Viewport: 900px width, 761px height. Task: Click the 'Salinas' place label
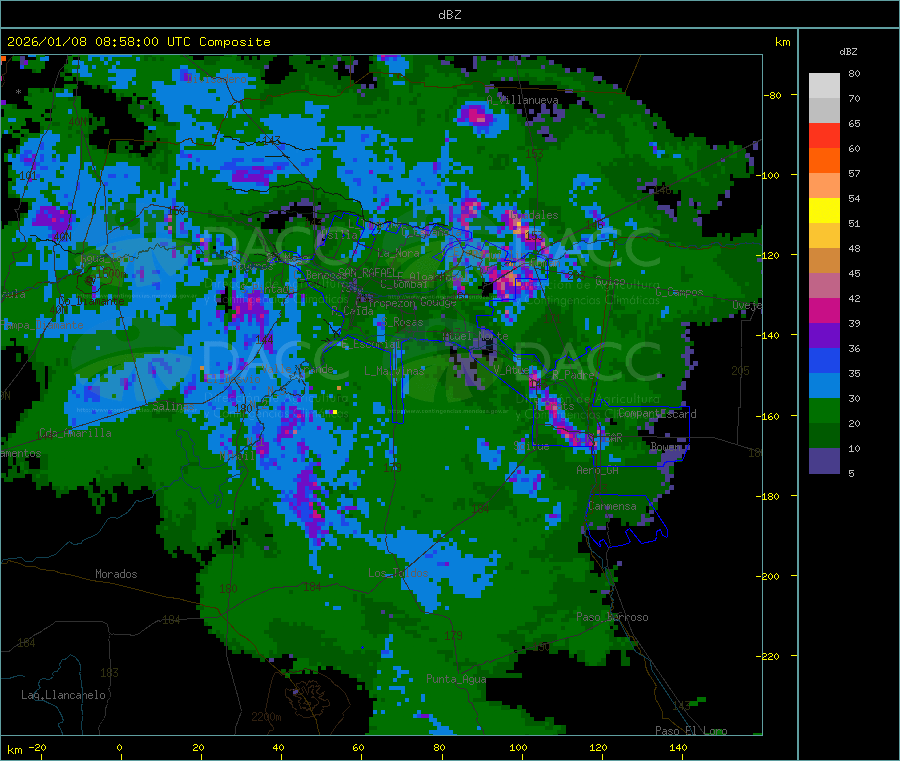(173, 406)
